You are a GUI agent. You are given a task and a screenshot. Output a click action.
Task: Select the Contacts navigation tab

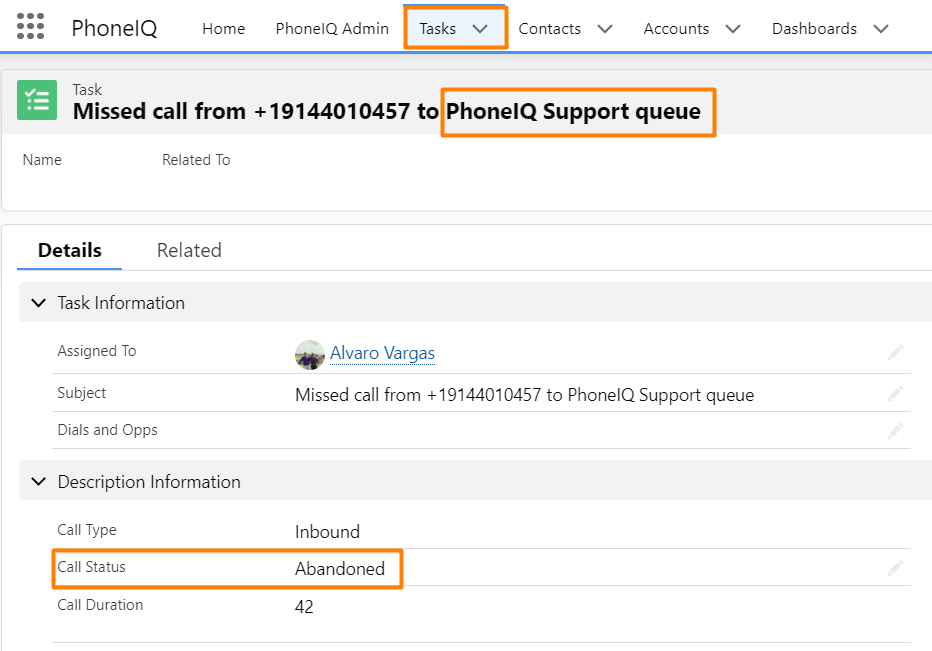550,29
